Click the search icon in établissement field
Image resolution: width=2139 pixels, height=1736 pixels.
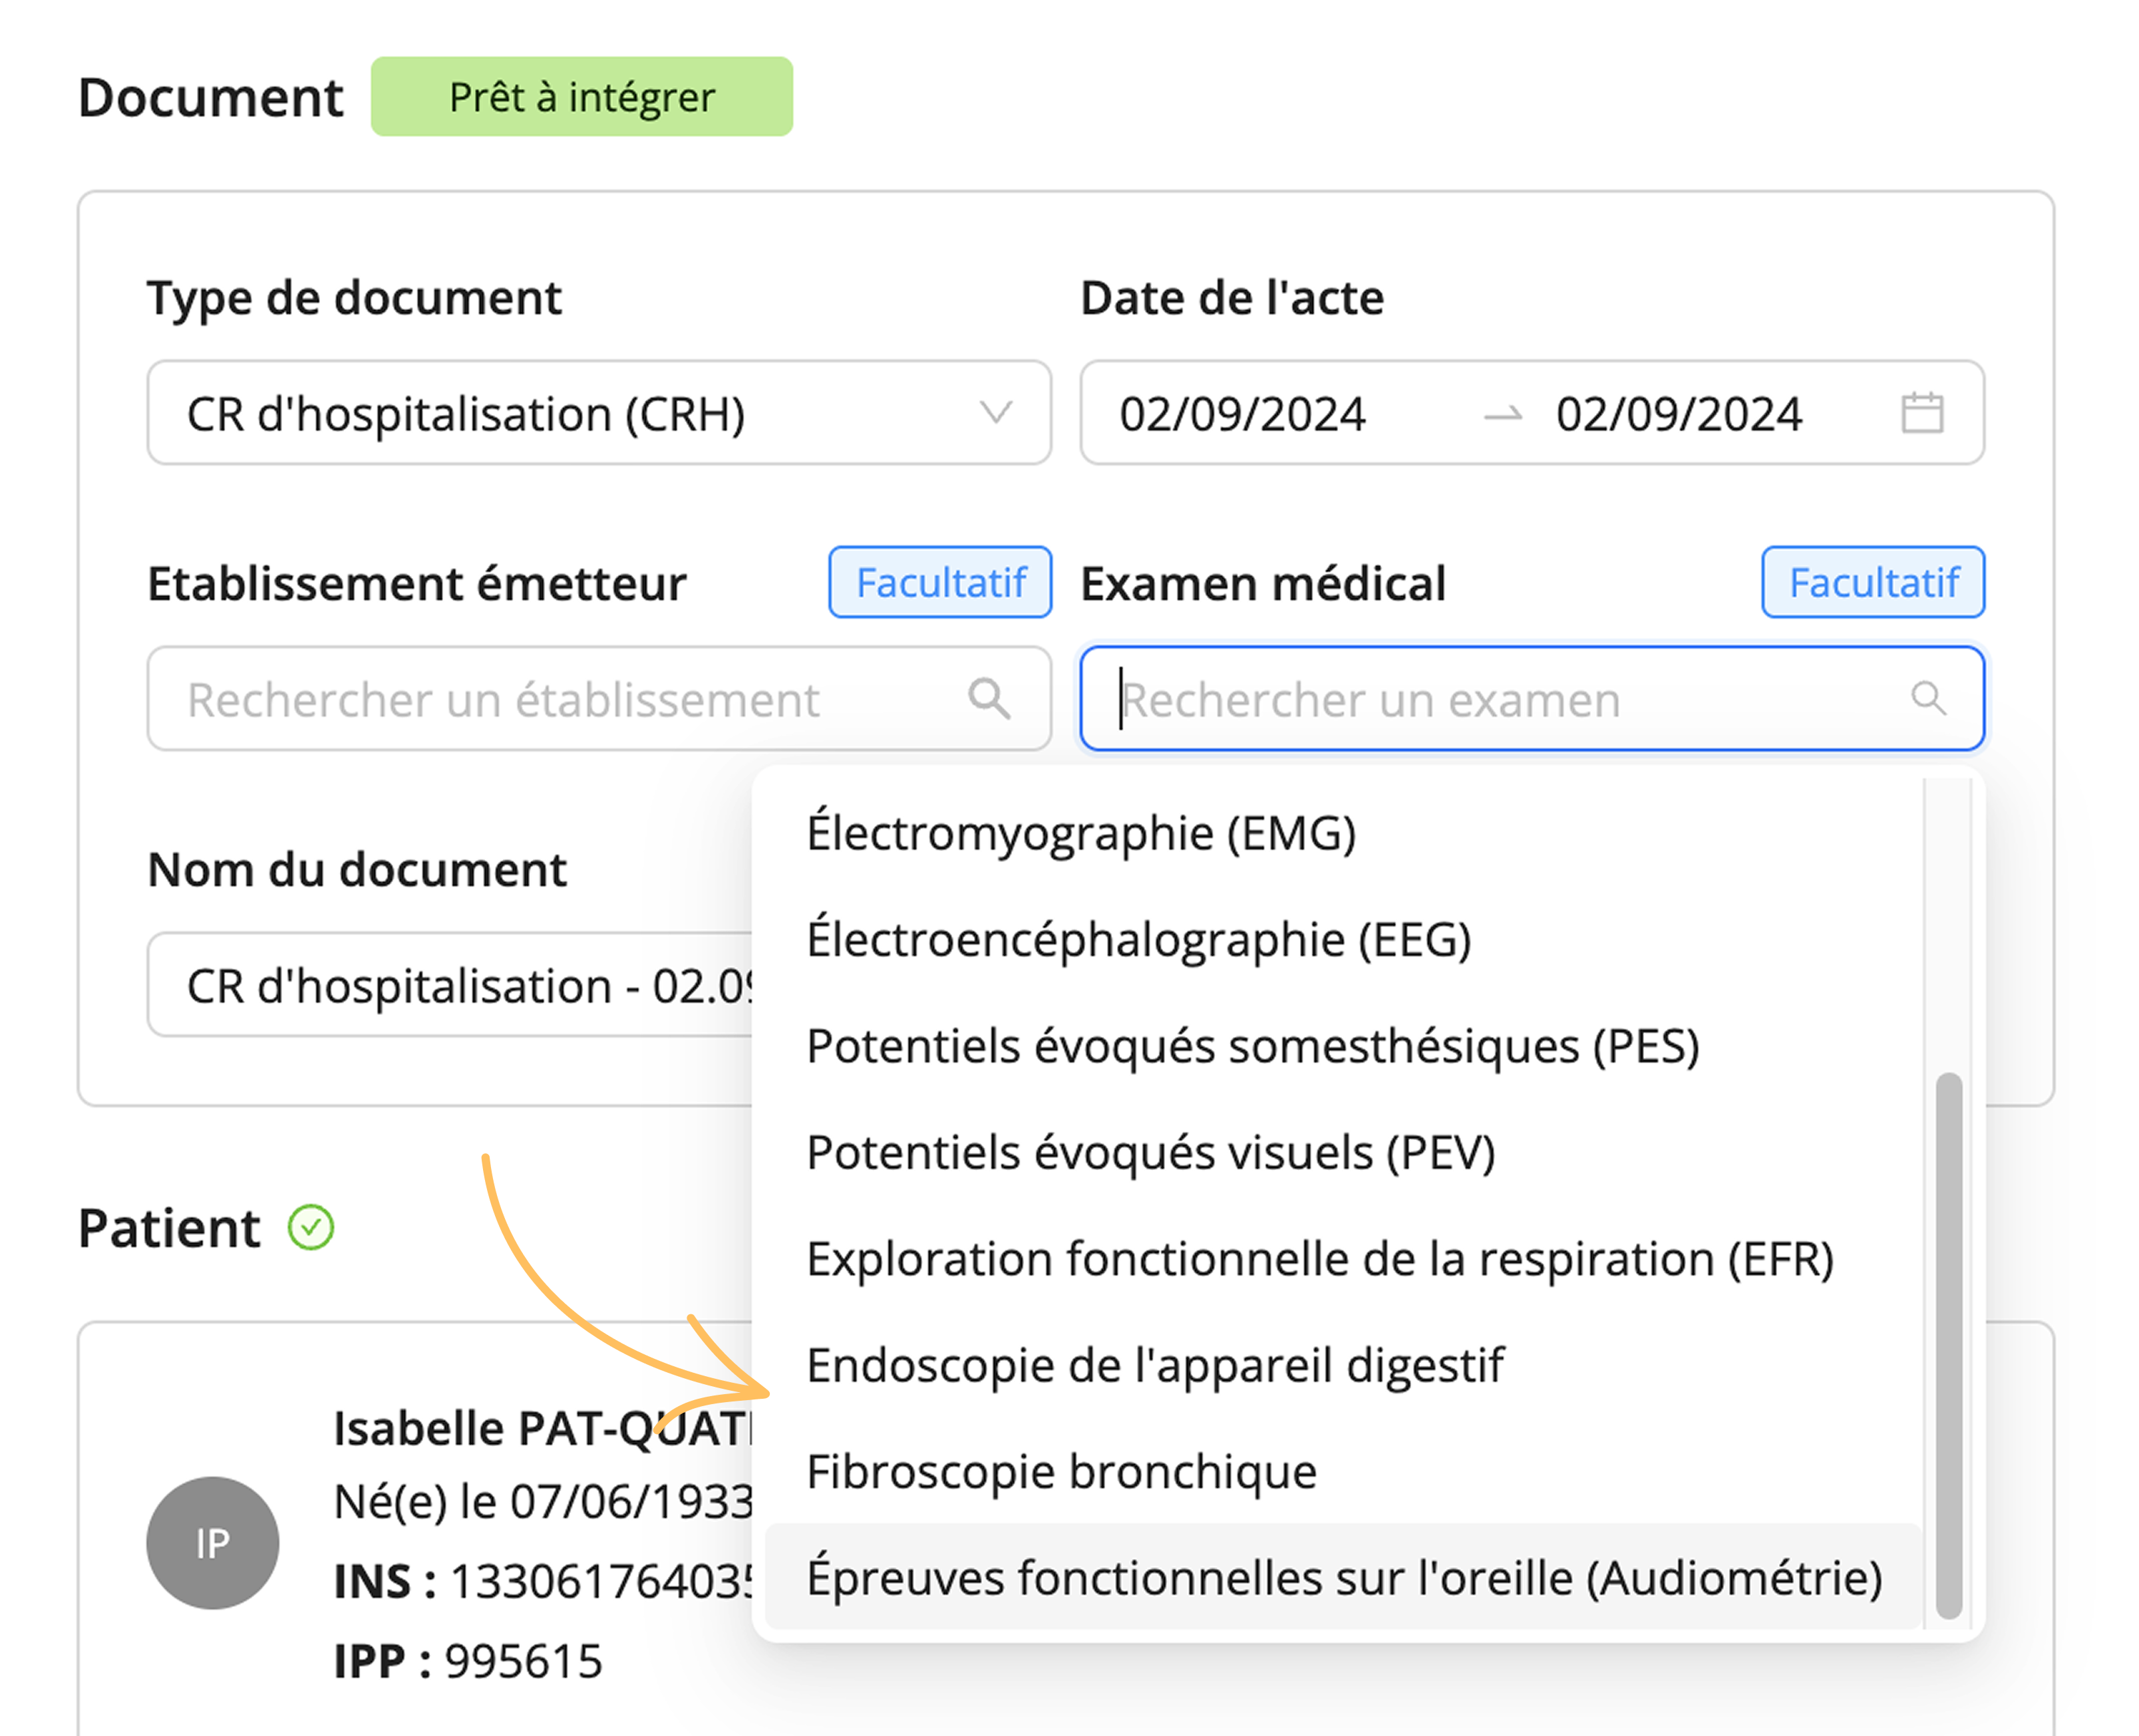[x=988, y=698]
